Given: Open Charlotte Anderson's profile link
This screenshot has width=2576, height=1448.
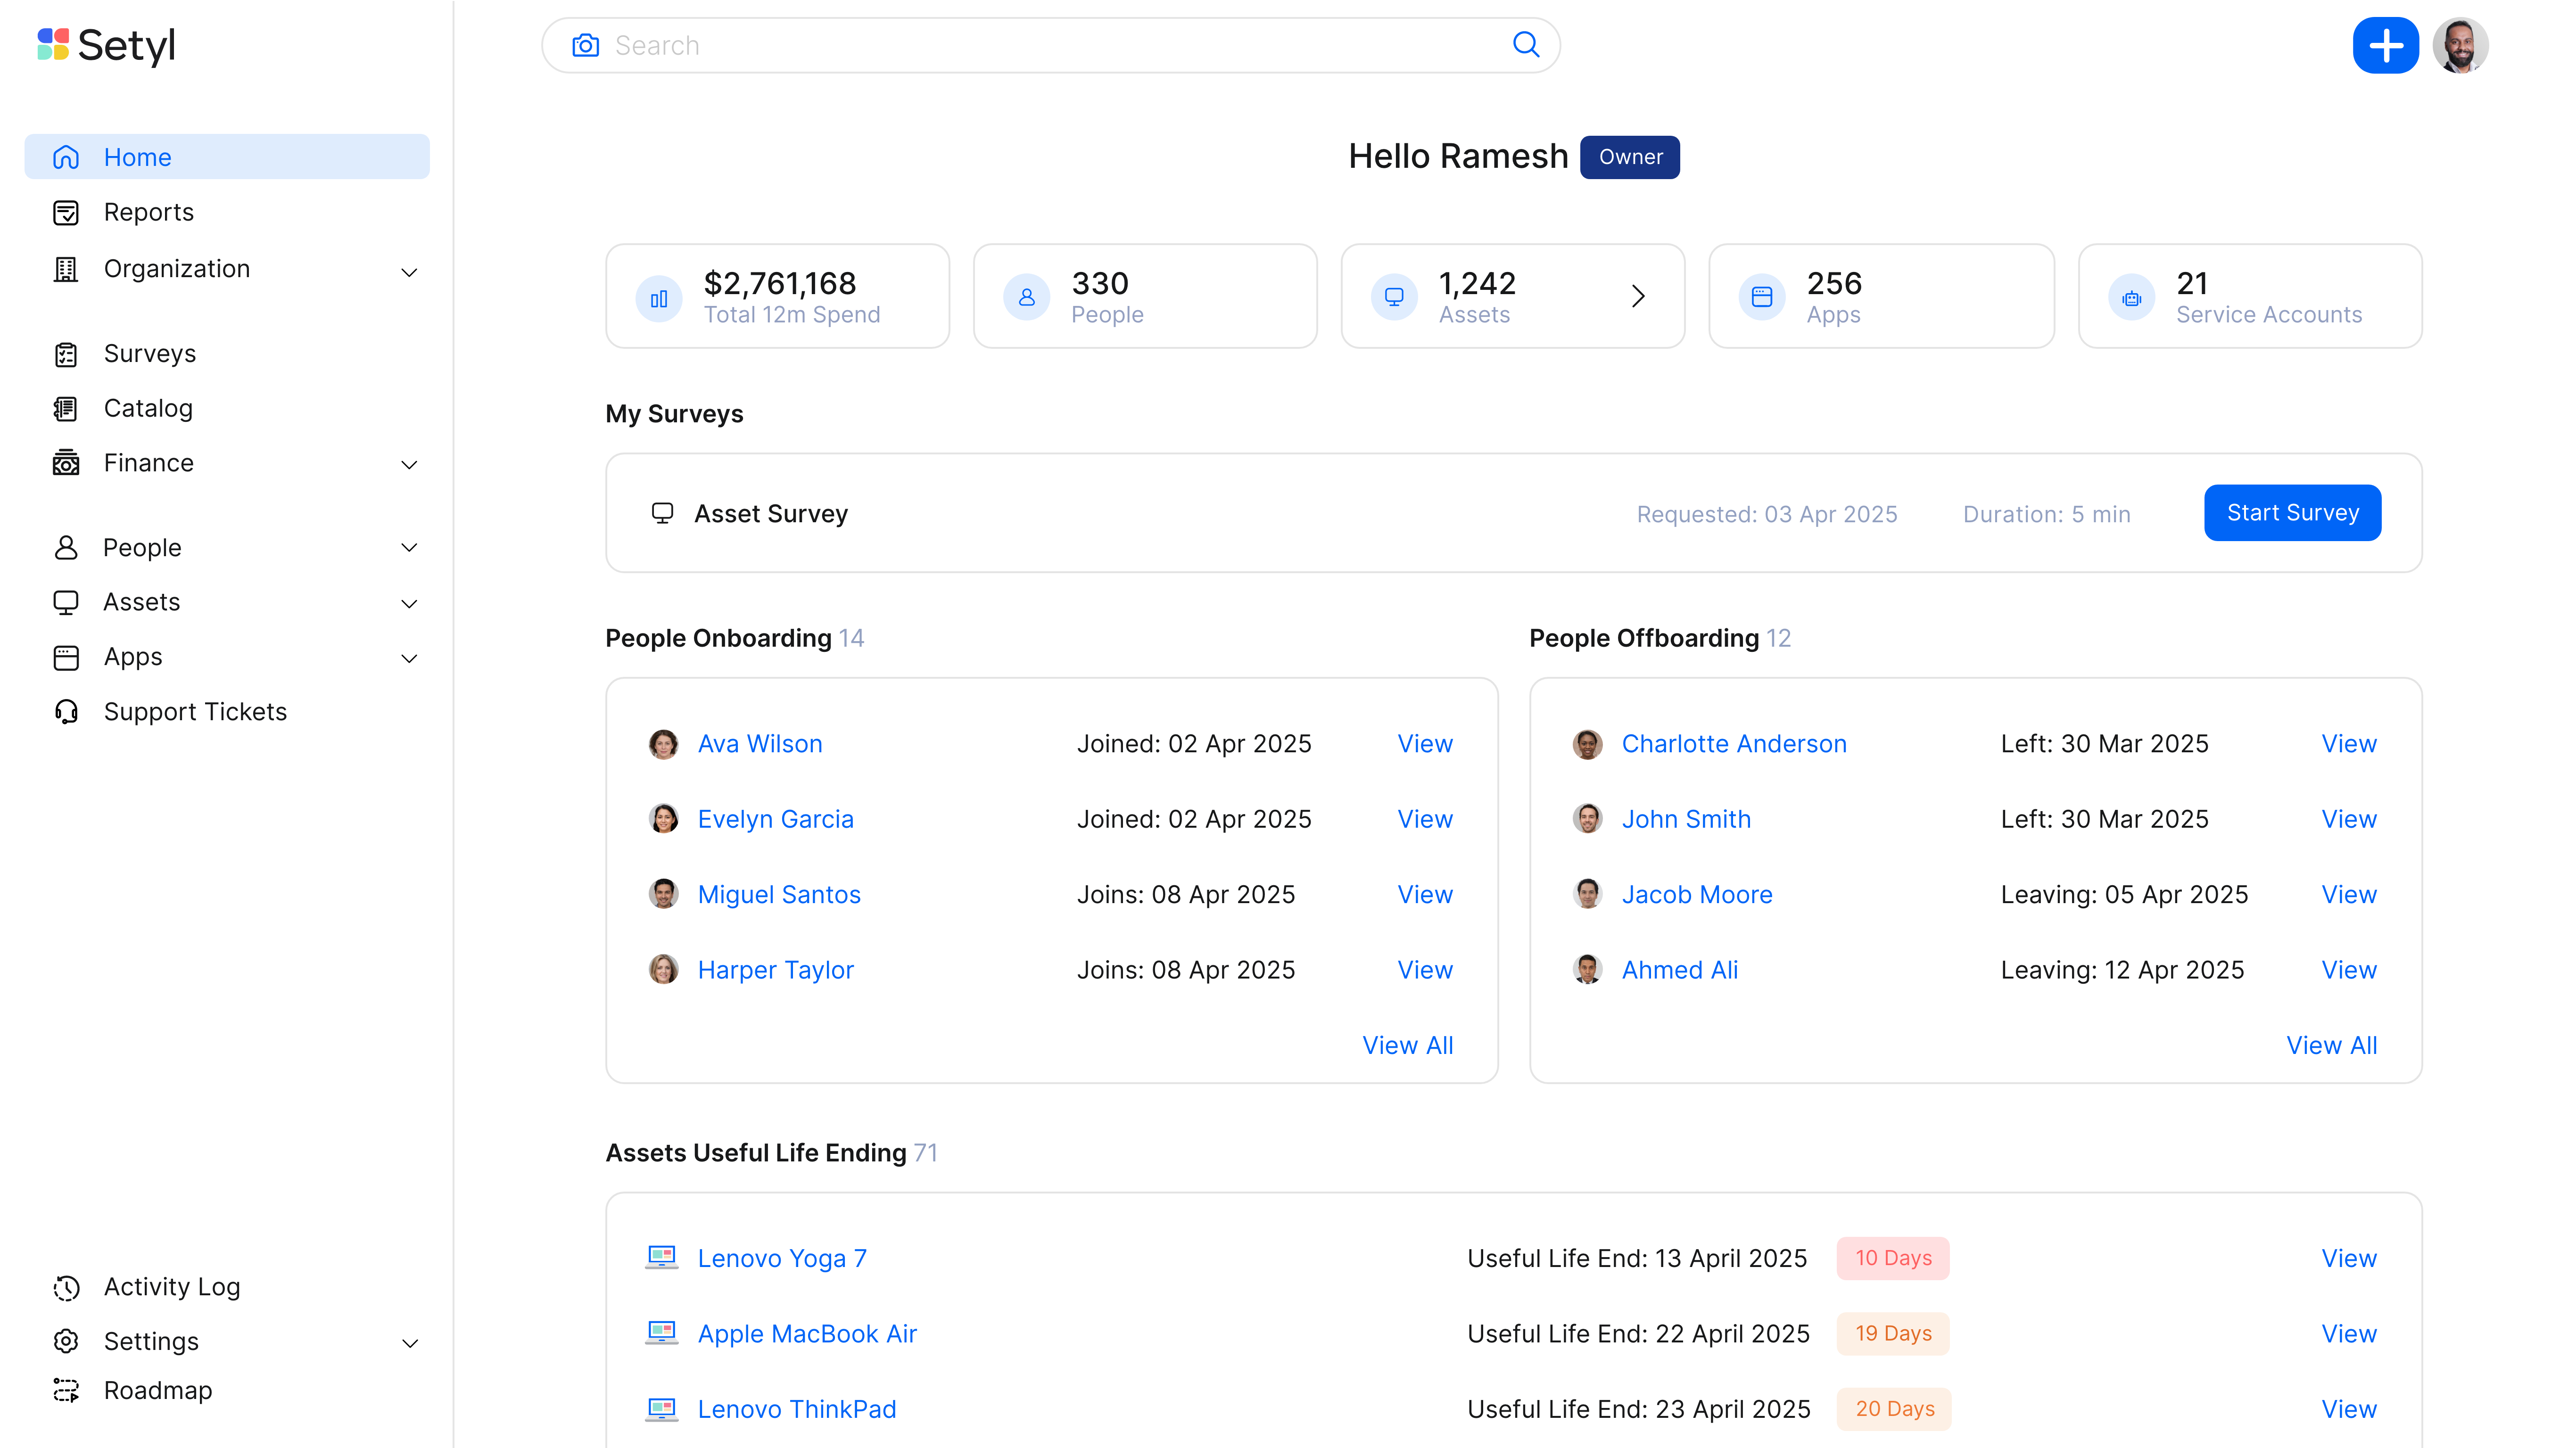Looking at the screenshot, I should (x=1734, y=743).
